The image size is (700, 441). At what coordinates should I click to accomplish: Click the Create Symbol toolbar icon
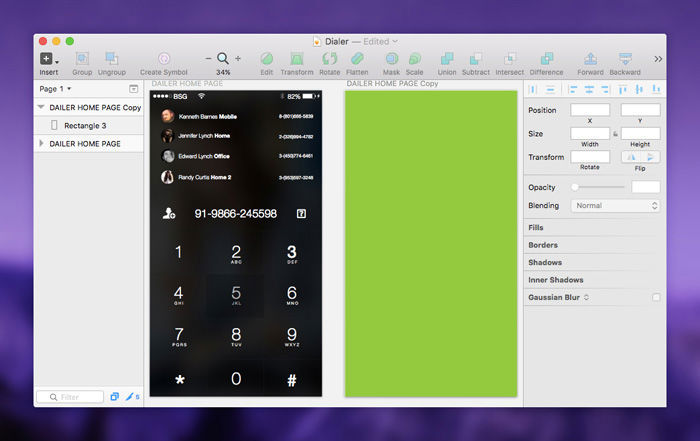tap(163, 59)
